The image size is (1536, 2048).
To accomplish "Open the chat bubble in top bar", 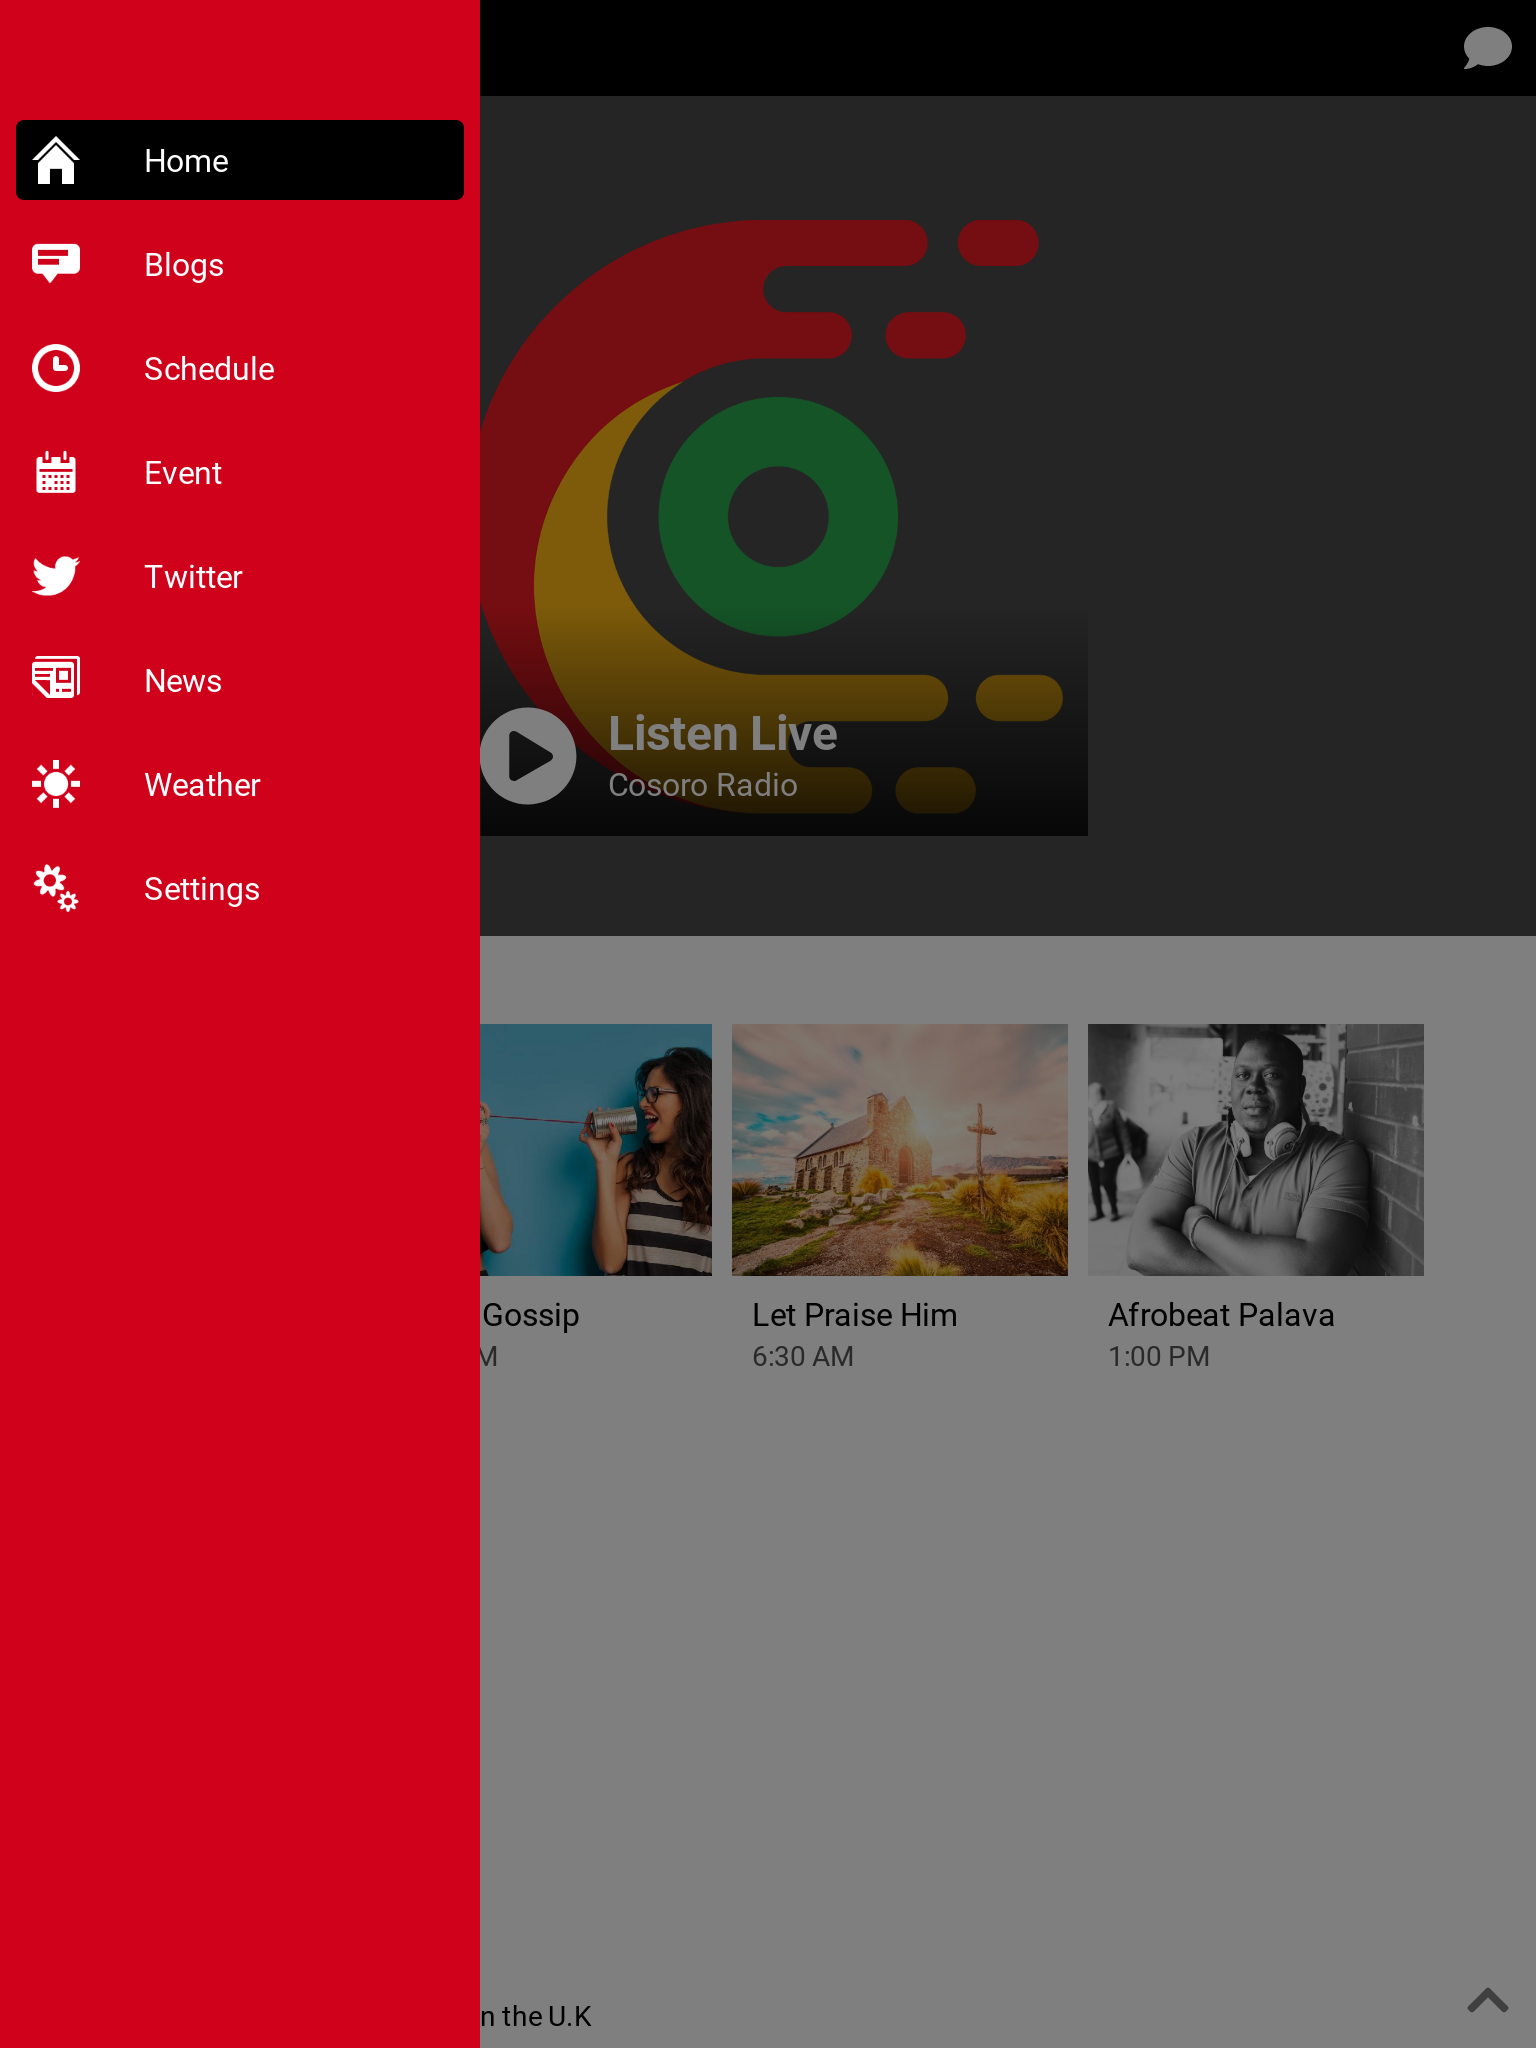I will pos(1486,48).
